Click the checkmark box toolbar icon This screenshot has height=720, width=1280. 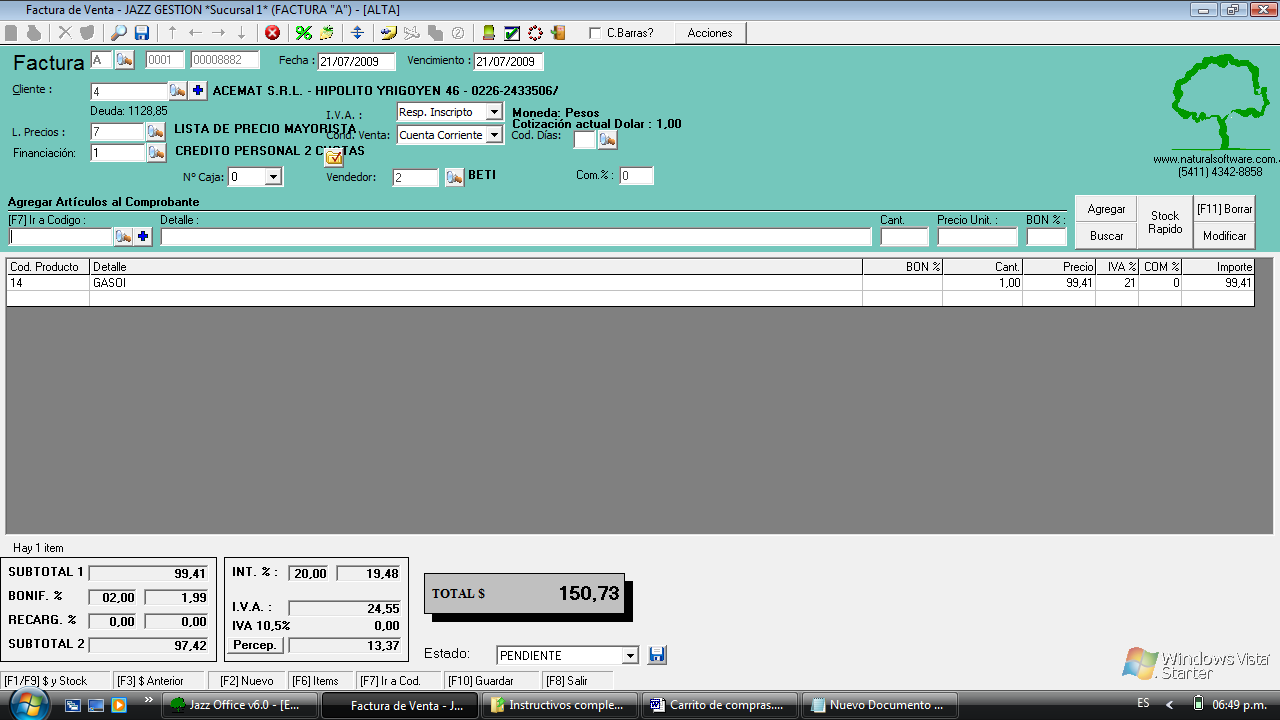[512, 33]
